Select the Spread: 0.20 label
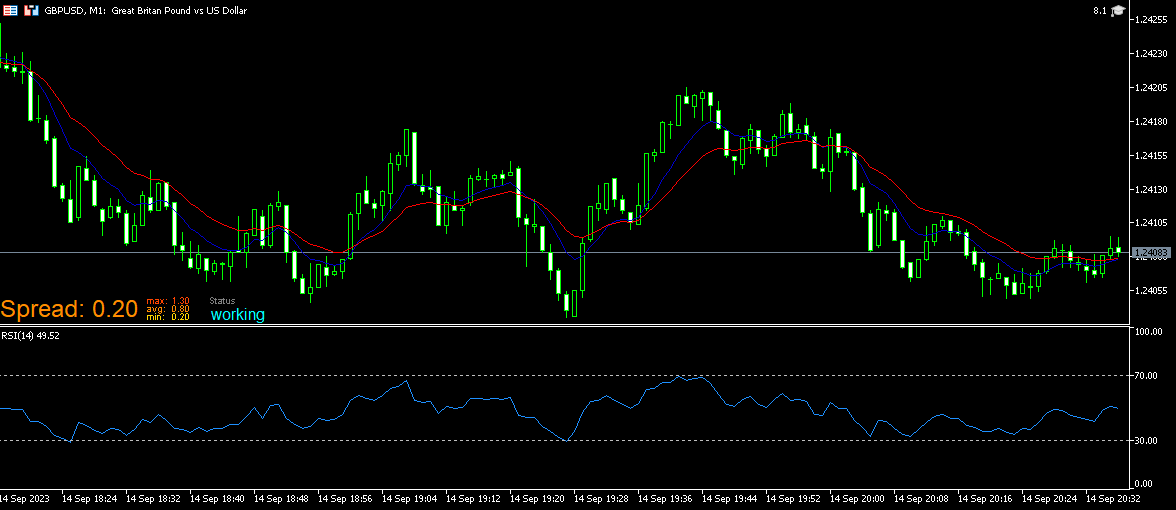This screenshot has width=1176, height=510. pyautogui.click(x=69, y=308)
